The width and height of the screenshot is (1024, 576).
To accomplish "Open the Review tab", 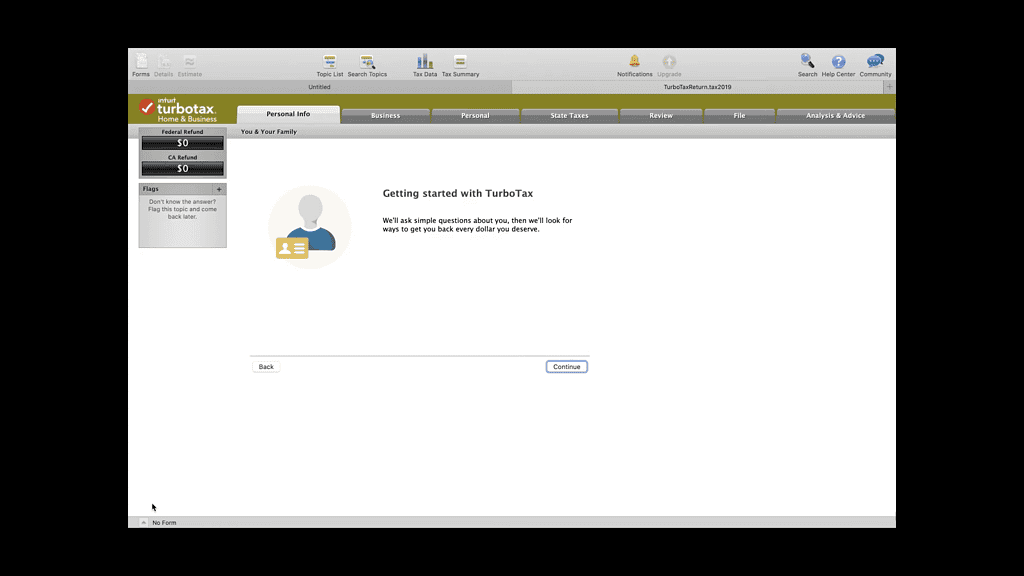I will [x=661, y=116].
